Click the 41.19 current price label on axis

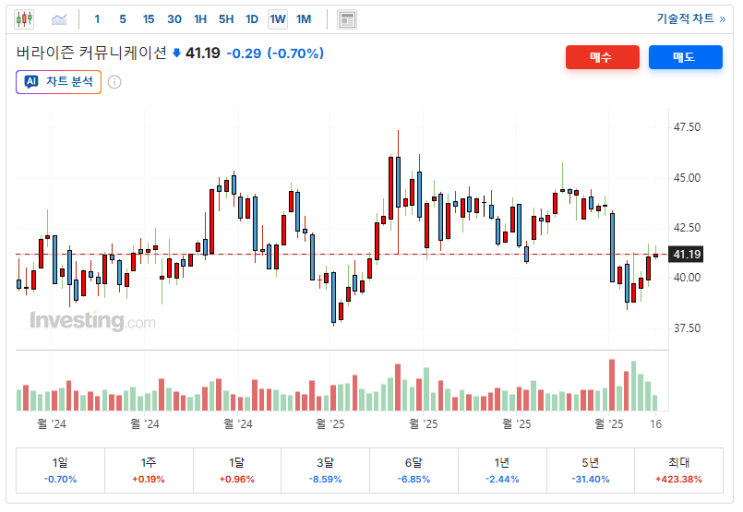(x=686, y=254)
